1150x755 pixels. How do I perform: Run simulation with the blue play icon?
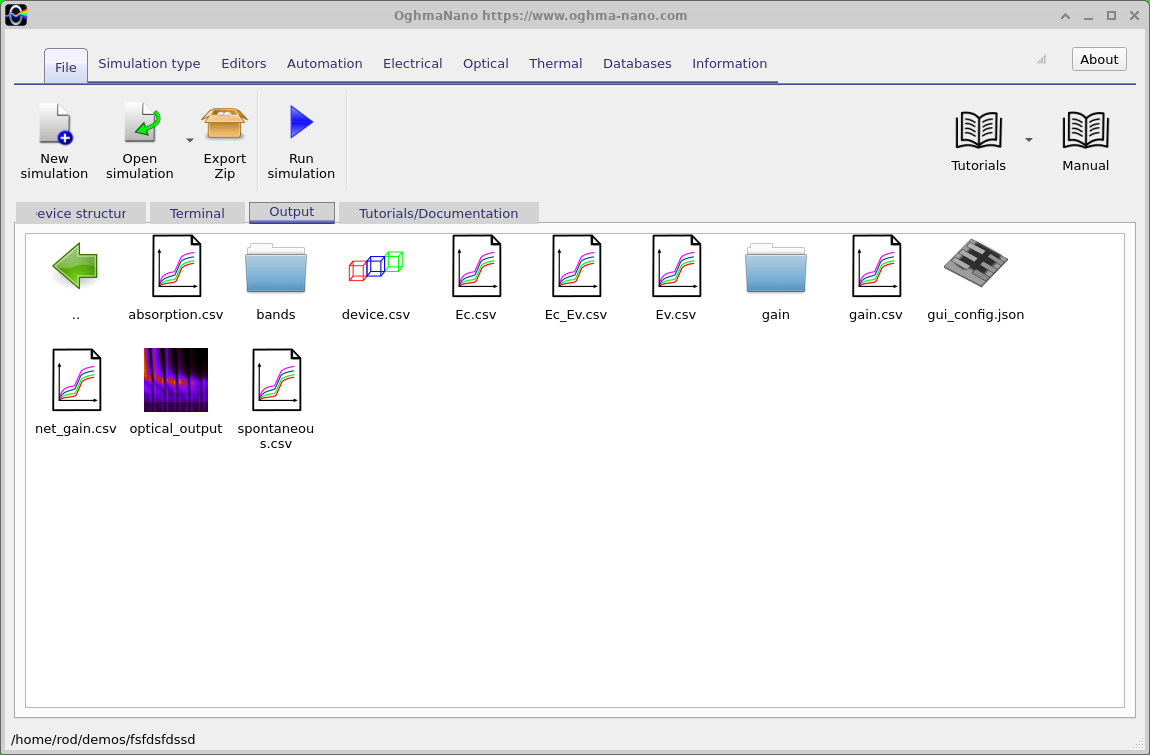301,122
